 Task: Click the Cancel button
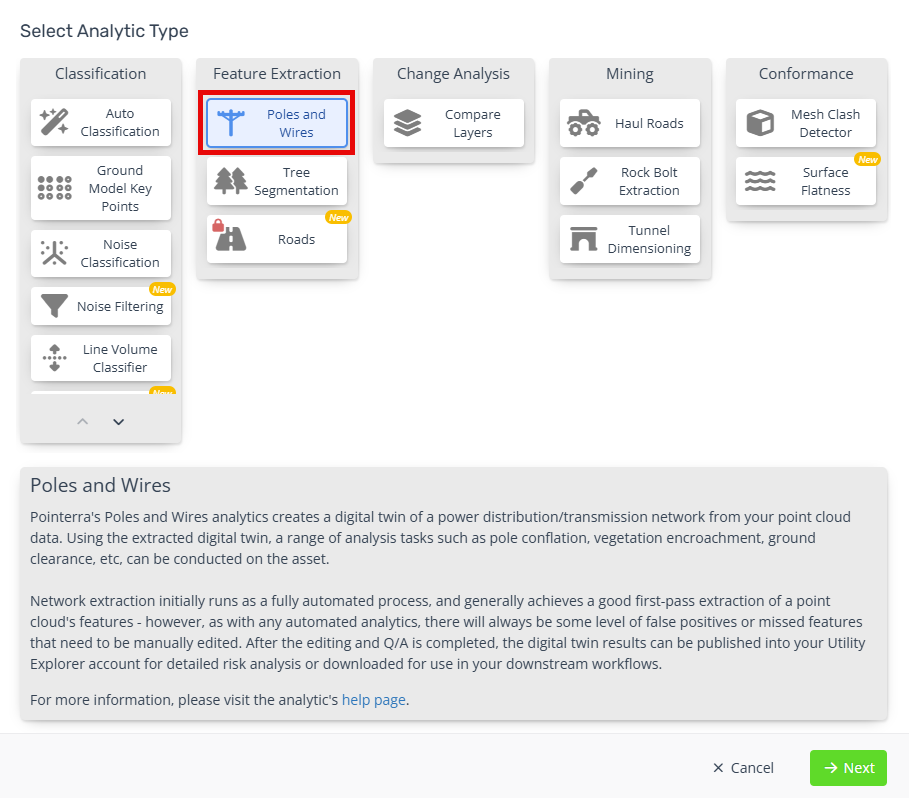tap(743, 768)
